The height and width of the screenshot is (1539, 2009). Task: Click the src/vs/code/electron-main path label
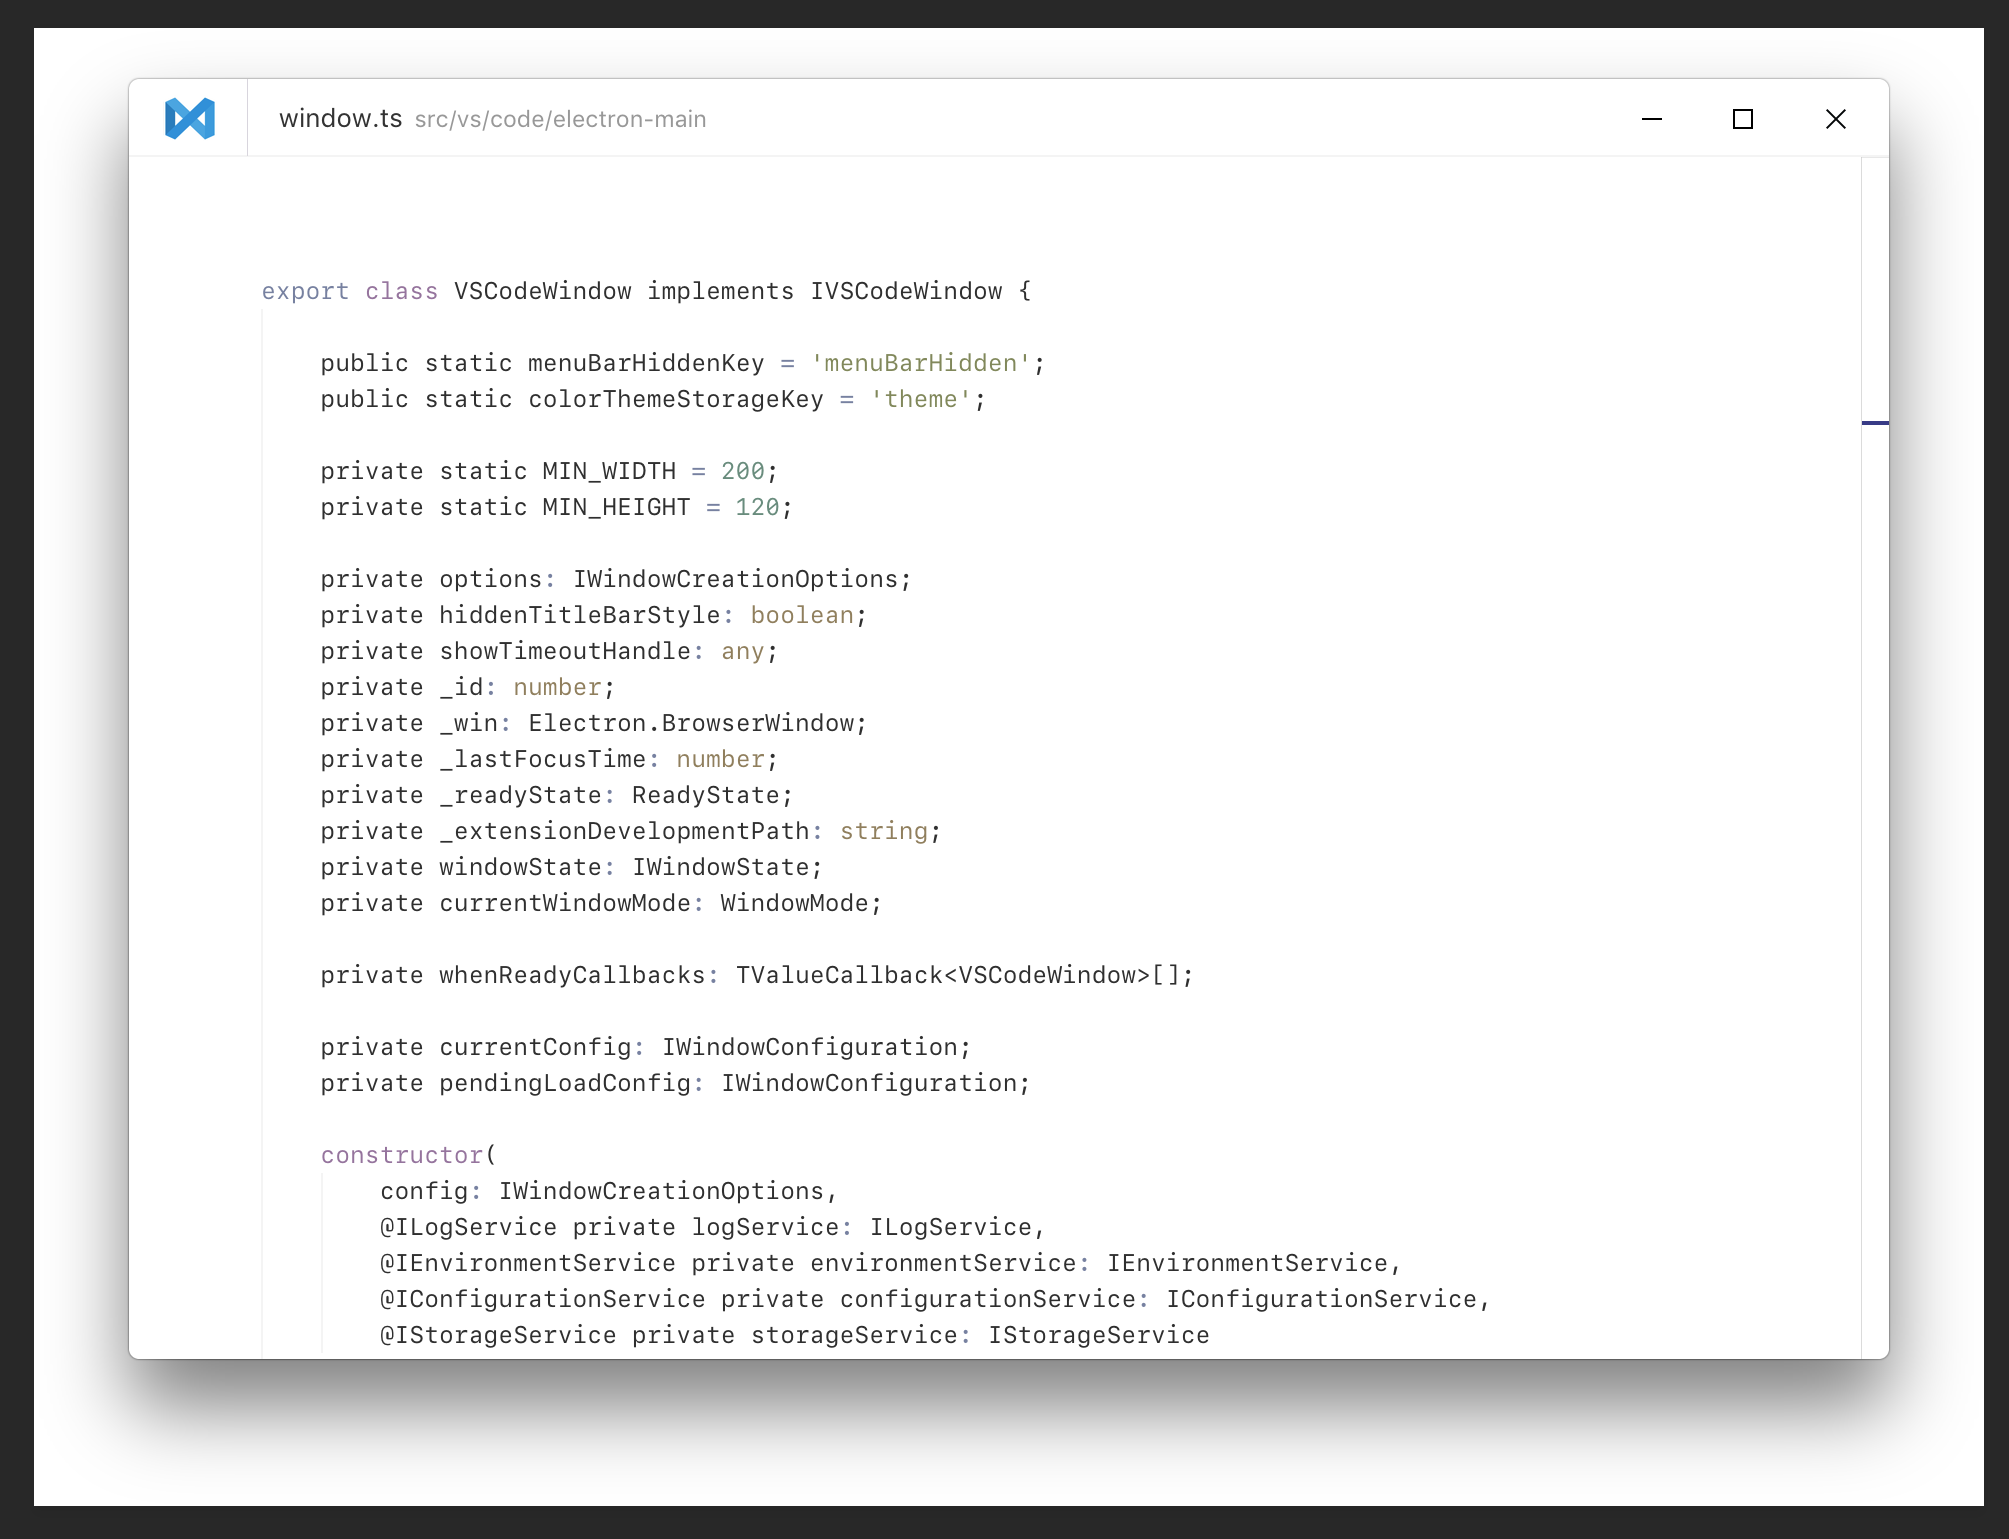click(x=560, y=120)
